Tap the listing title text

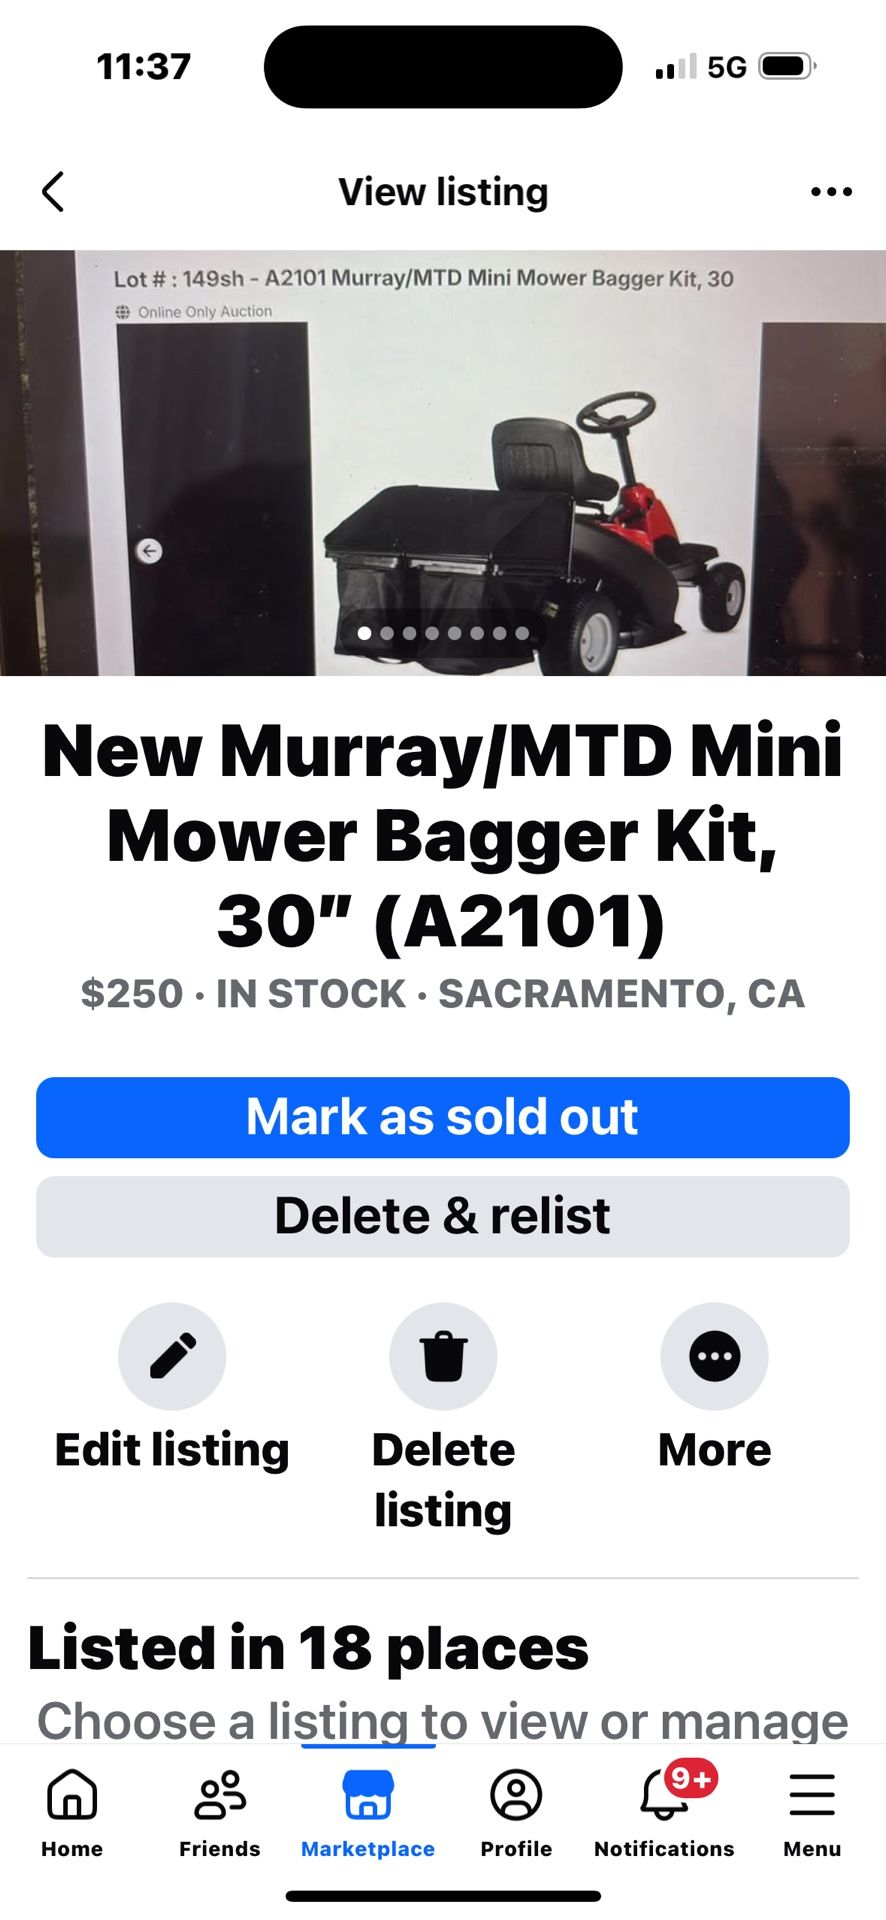[x=443, y=835]
